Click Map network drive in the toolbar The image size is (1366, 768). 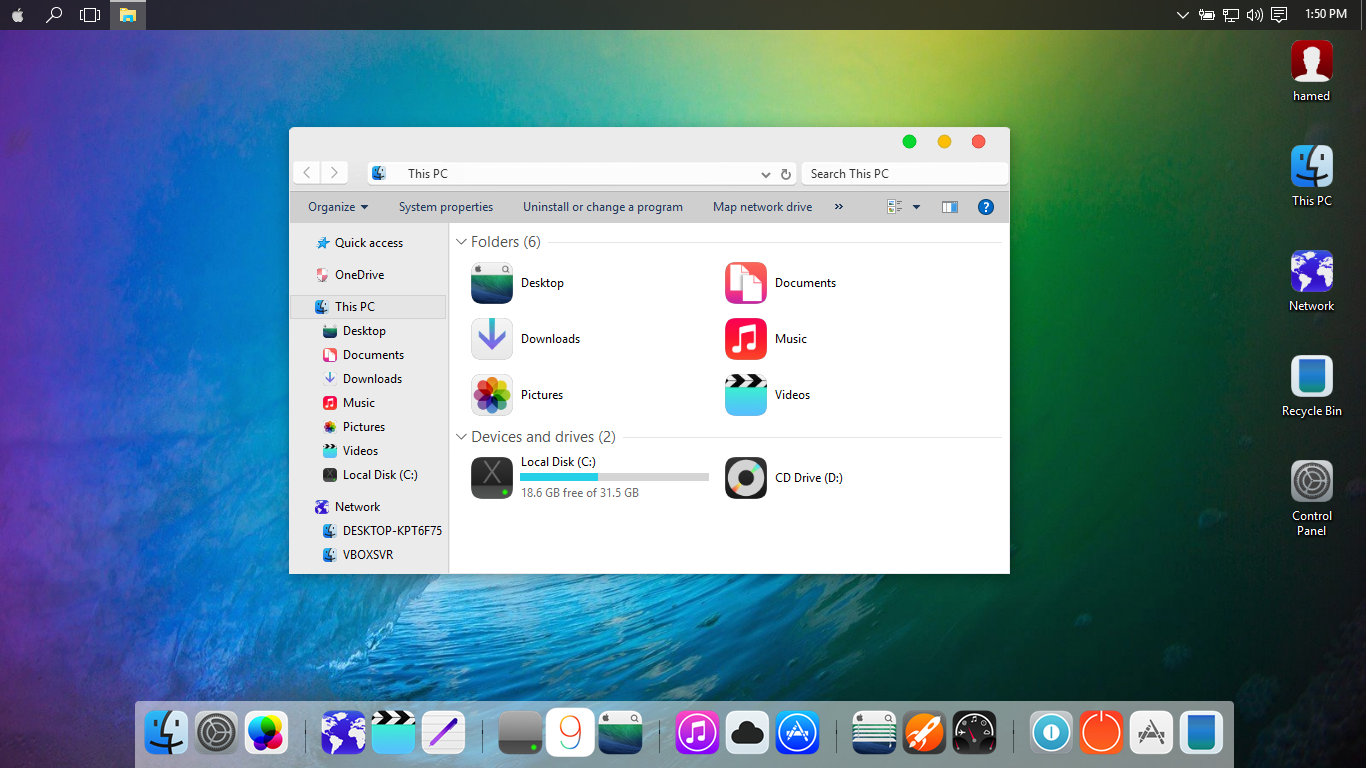762,207
